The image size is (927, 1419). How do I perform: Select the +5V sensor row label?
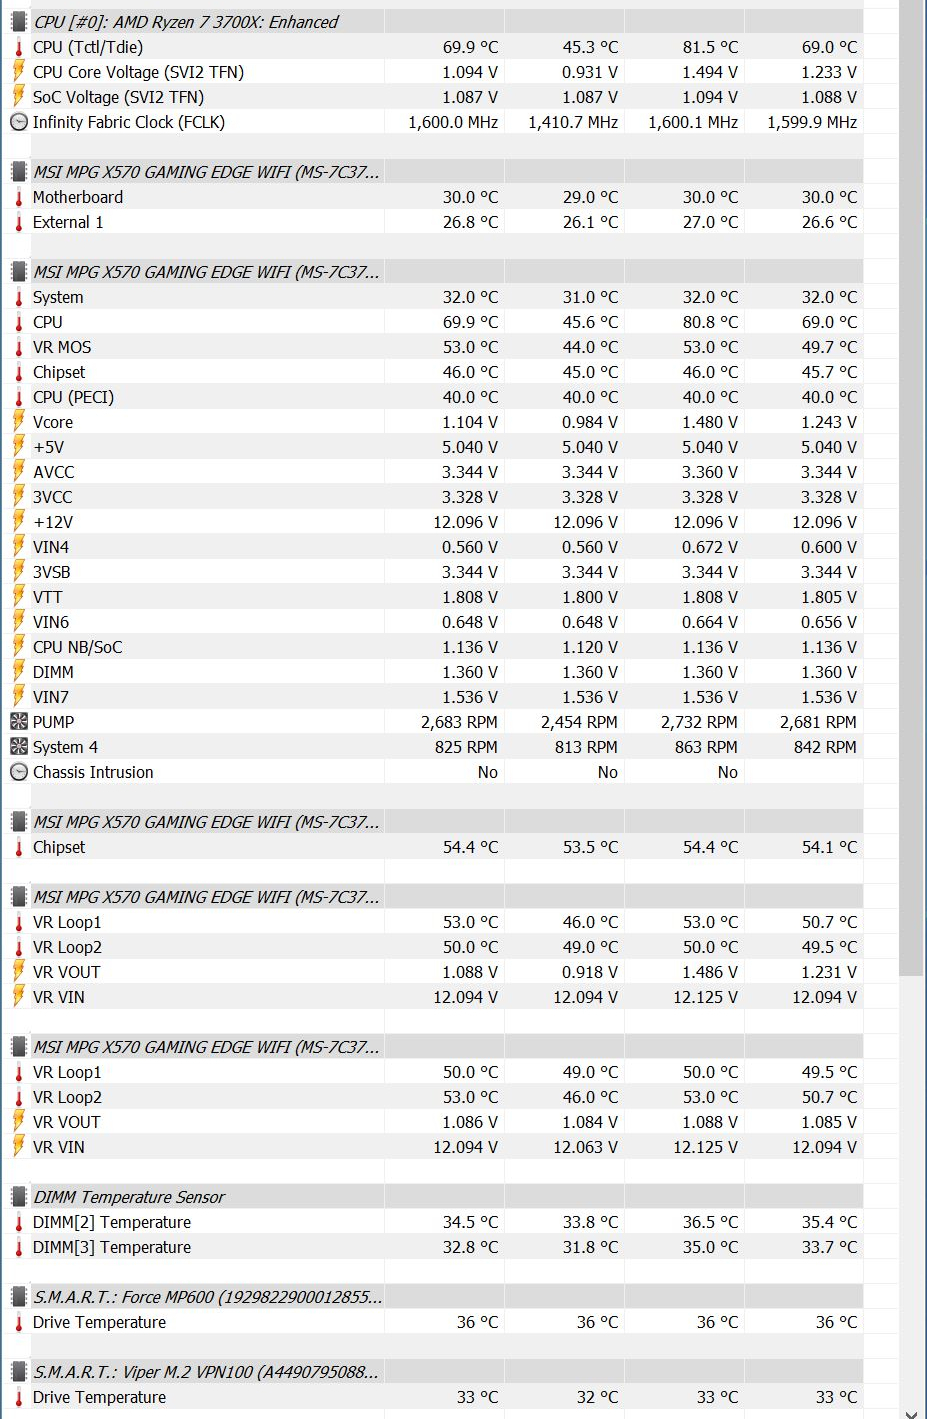(x=48, y=447)
